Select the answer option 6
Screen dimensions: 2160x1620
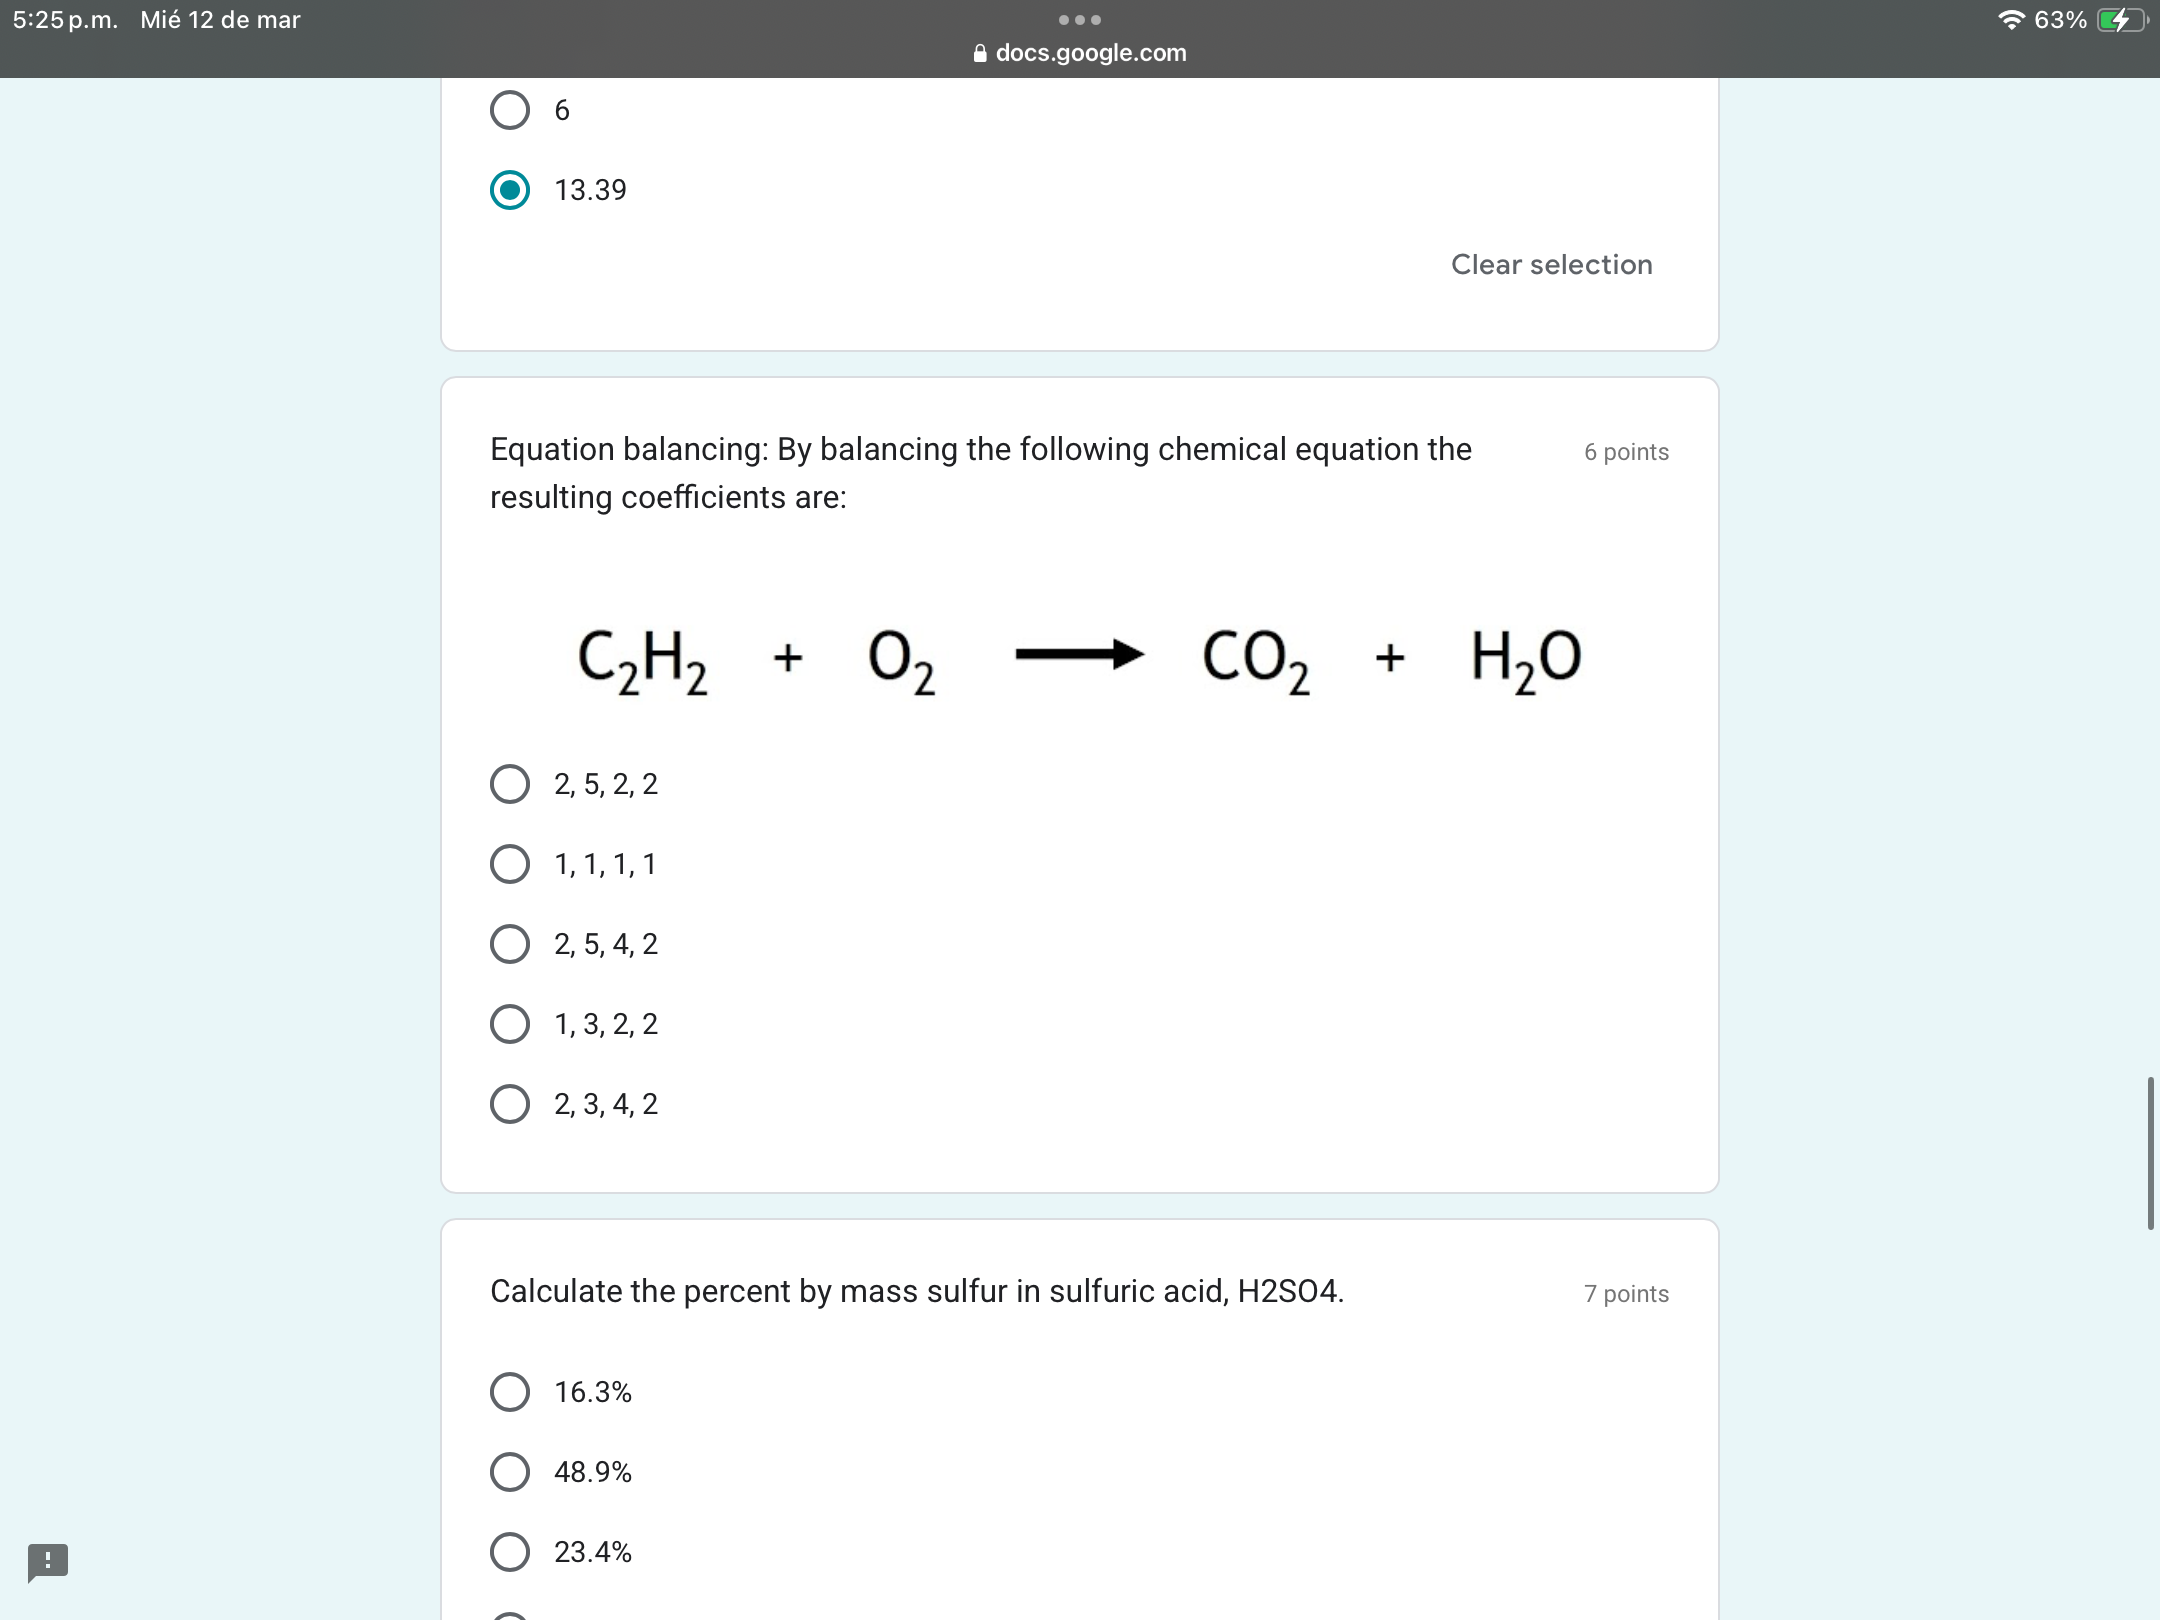click(x=510, y=110)
